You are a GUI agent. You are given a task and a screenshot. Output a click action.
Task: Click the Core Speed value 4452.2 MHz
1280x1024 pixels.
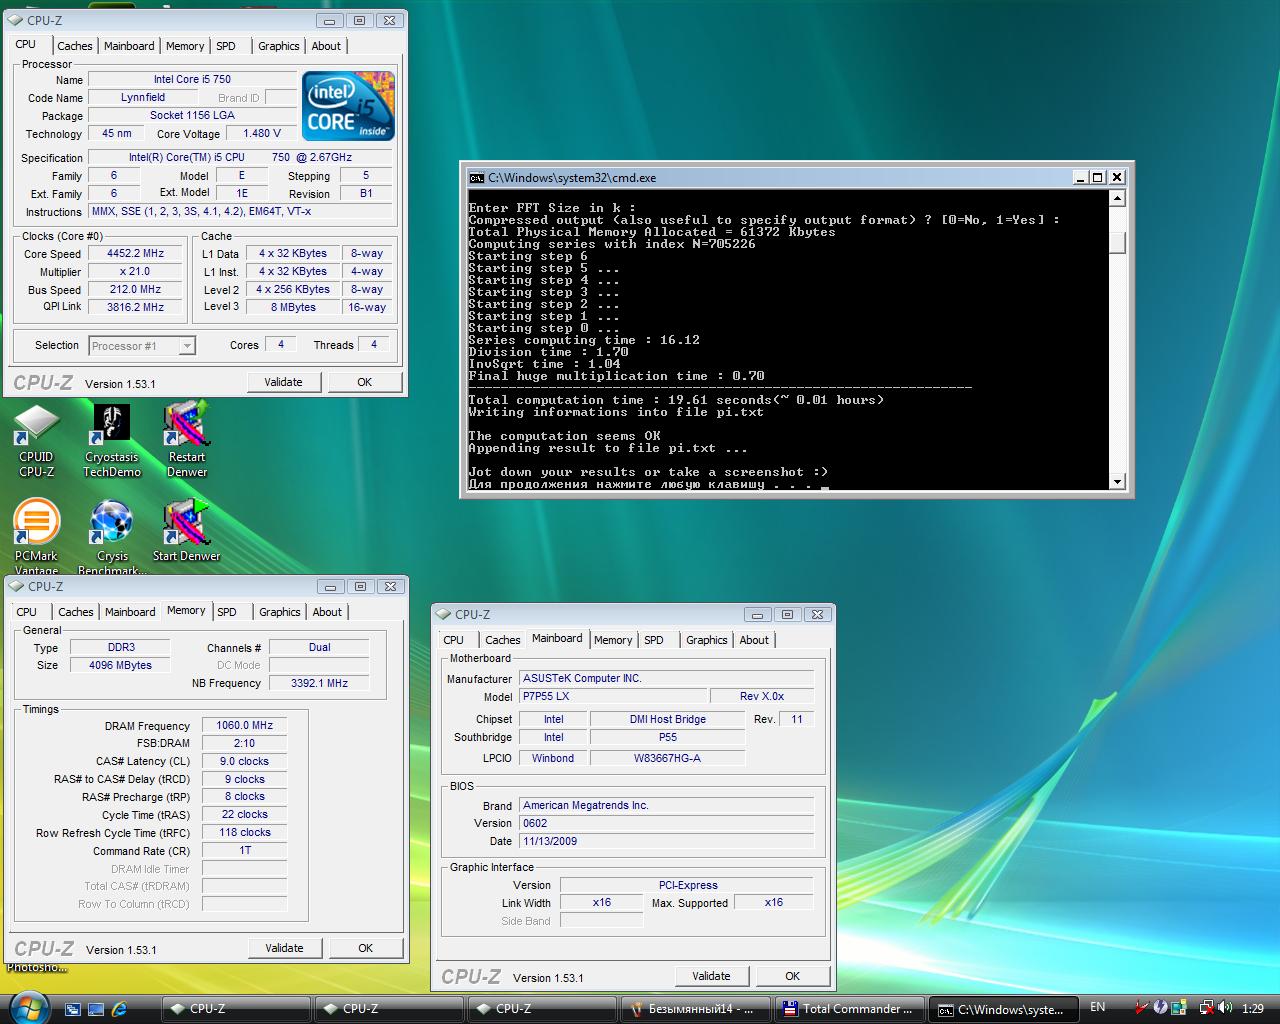tap(136, 254)
